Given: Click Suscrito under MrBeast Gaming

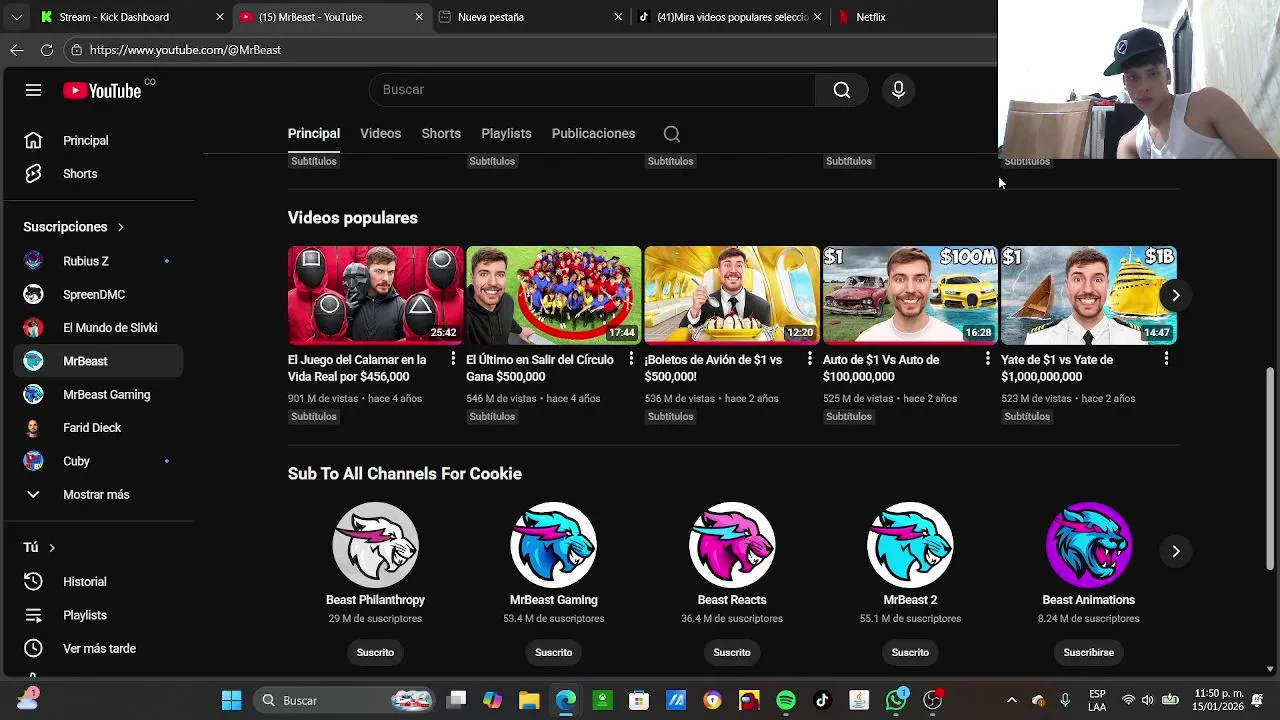Looking at the screenshot, I should tap(553, 652).
